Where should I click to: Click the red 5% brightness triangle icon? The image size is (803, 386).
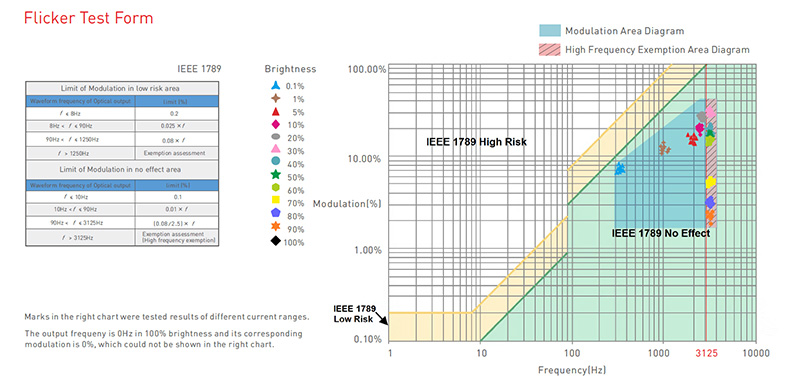(x=276, y=112)
